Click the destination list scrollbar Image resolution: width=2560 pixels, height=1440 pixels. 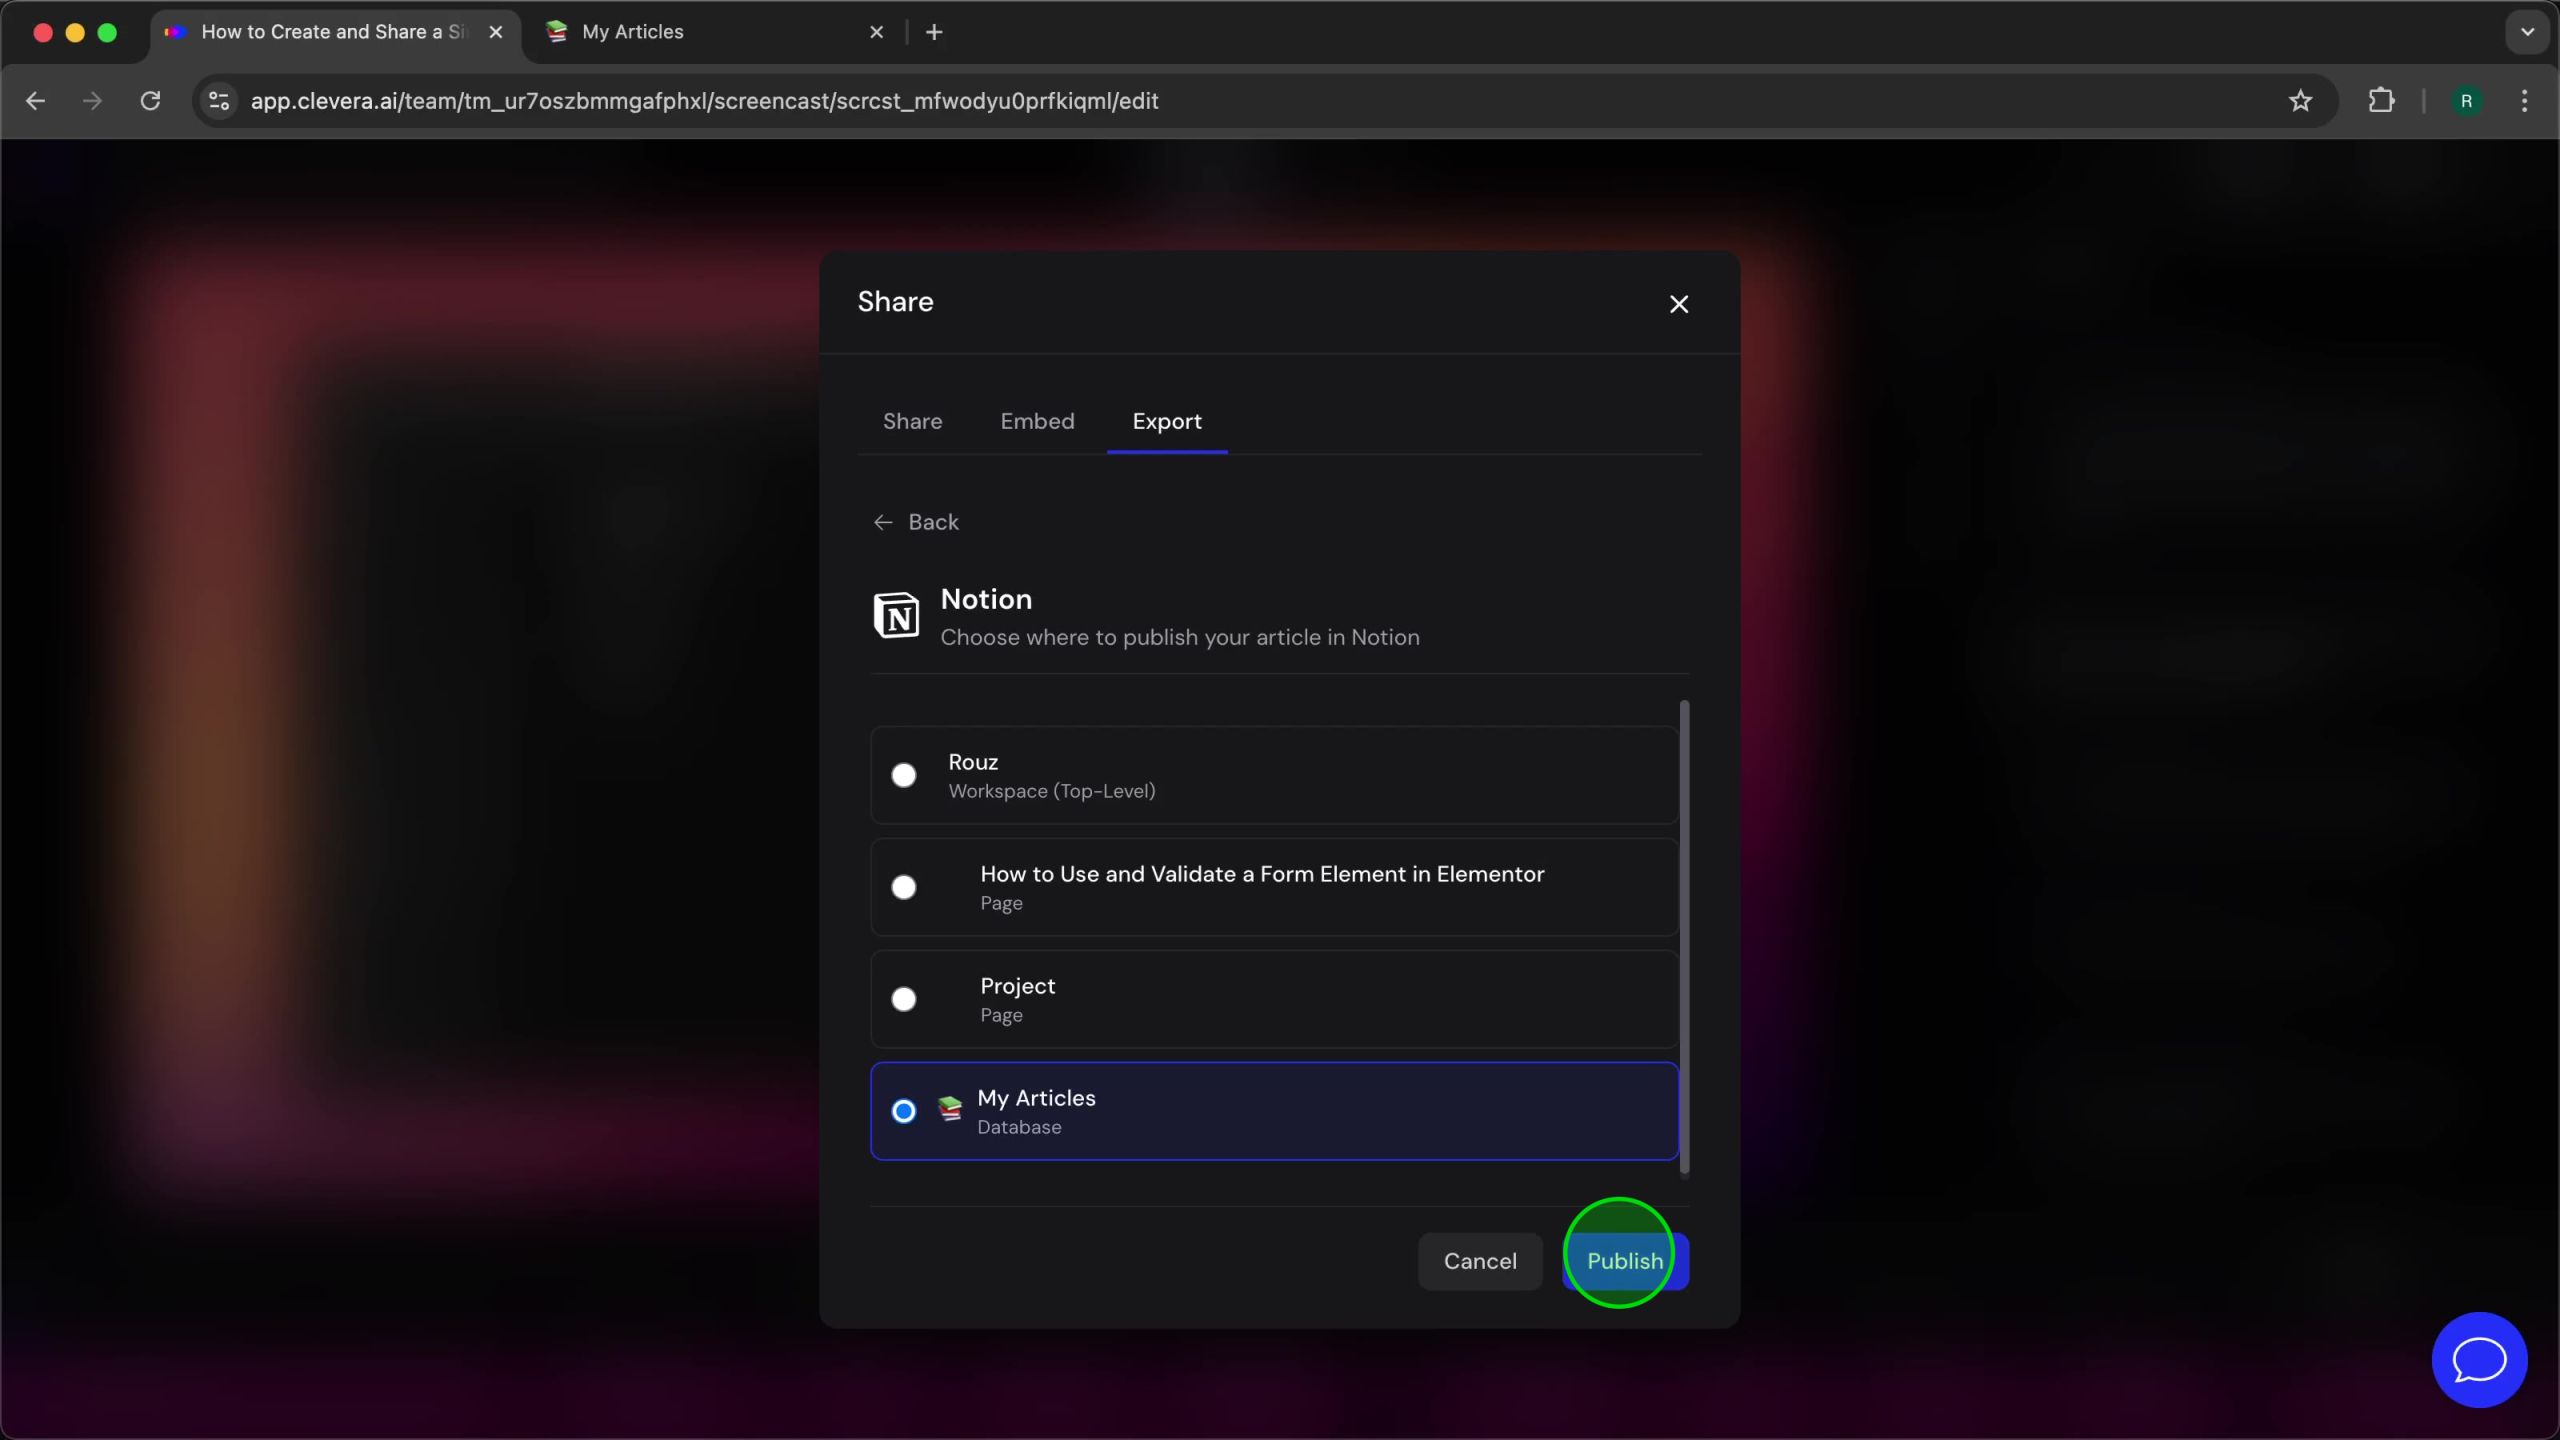(x=1684, y=937)
